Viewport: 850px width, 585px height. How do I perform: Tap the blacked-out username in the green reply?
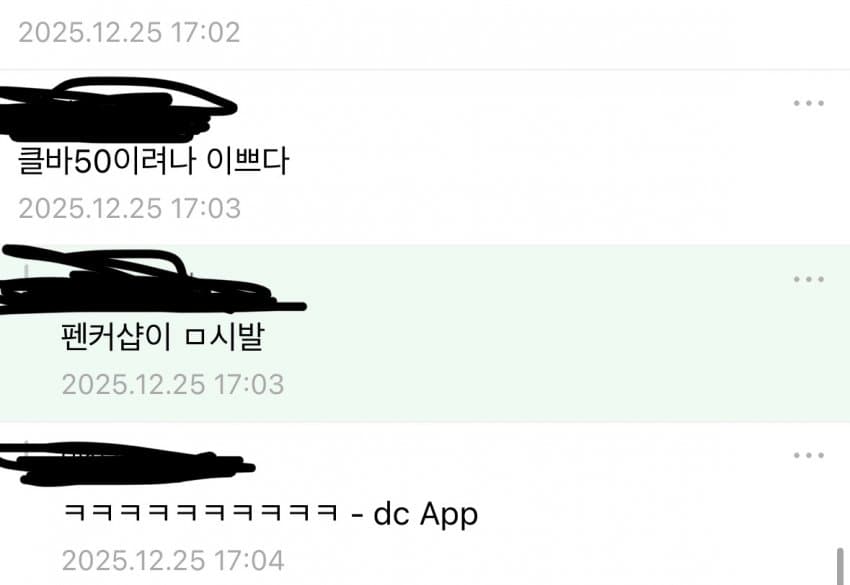point(152,281)
